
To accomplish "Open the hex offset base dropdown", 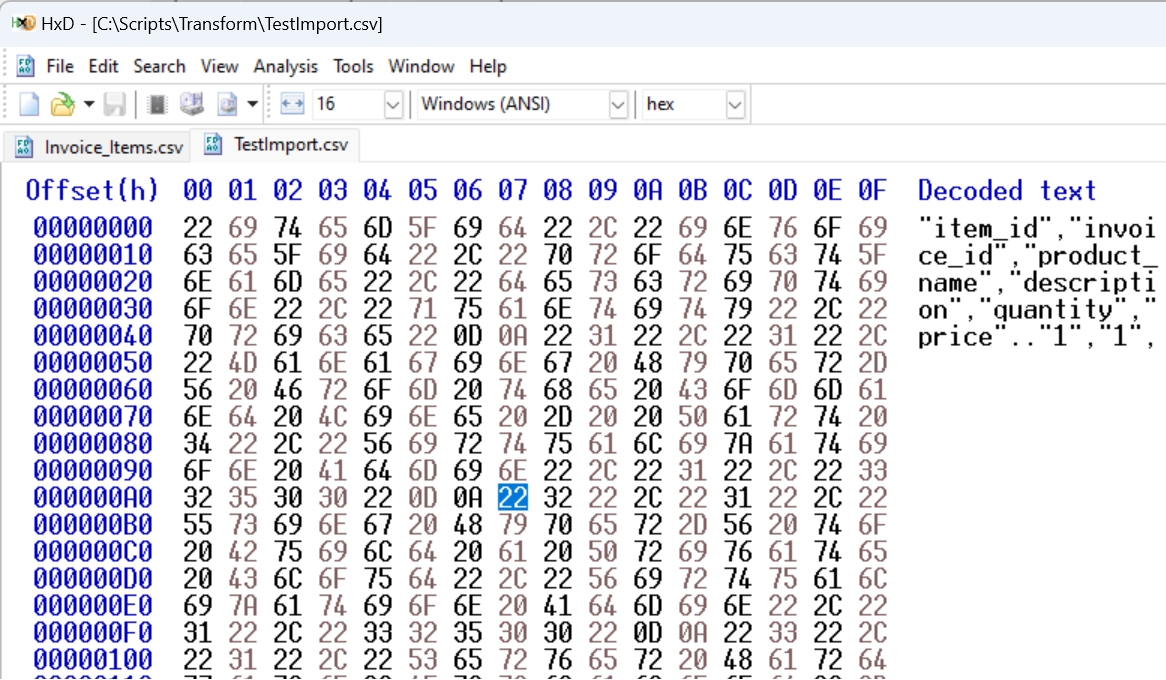I will [x=737, y=104].
